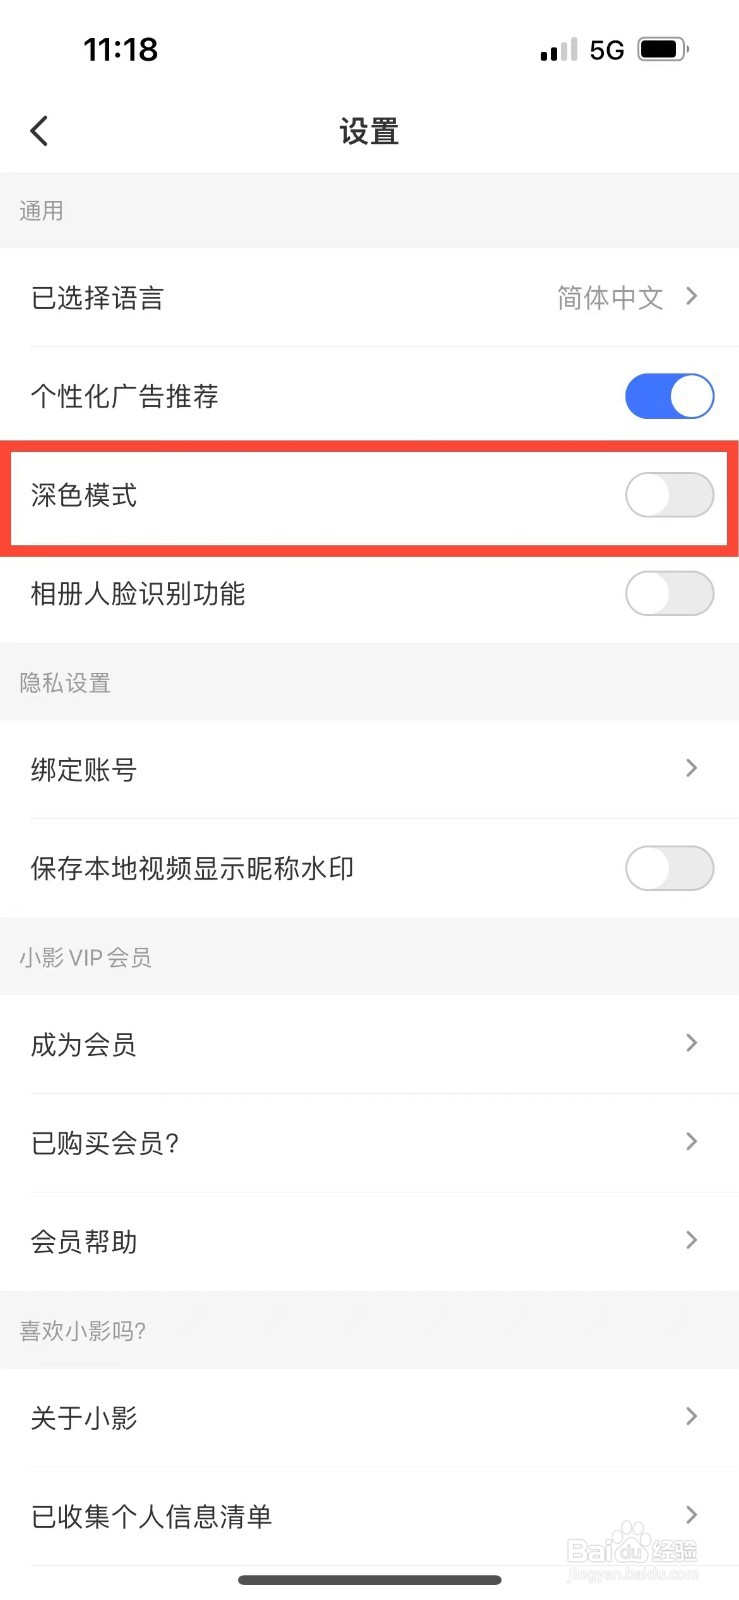The height and width of the screenshot is (1600, 739).
Task: Tap the cellular signal bars icon
Action: [558, 50]
